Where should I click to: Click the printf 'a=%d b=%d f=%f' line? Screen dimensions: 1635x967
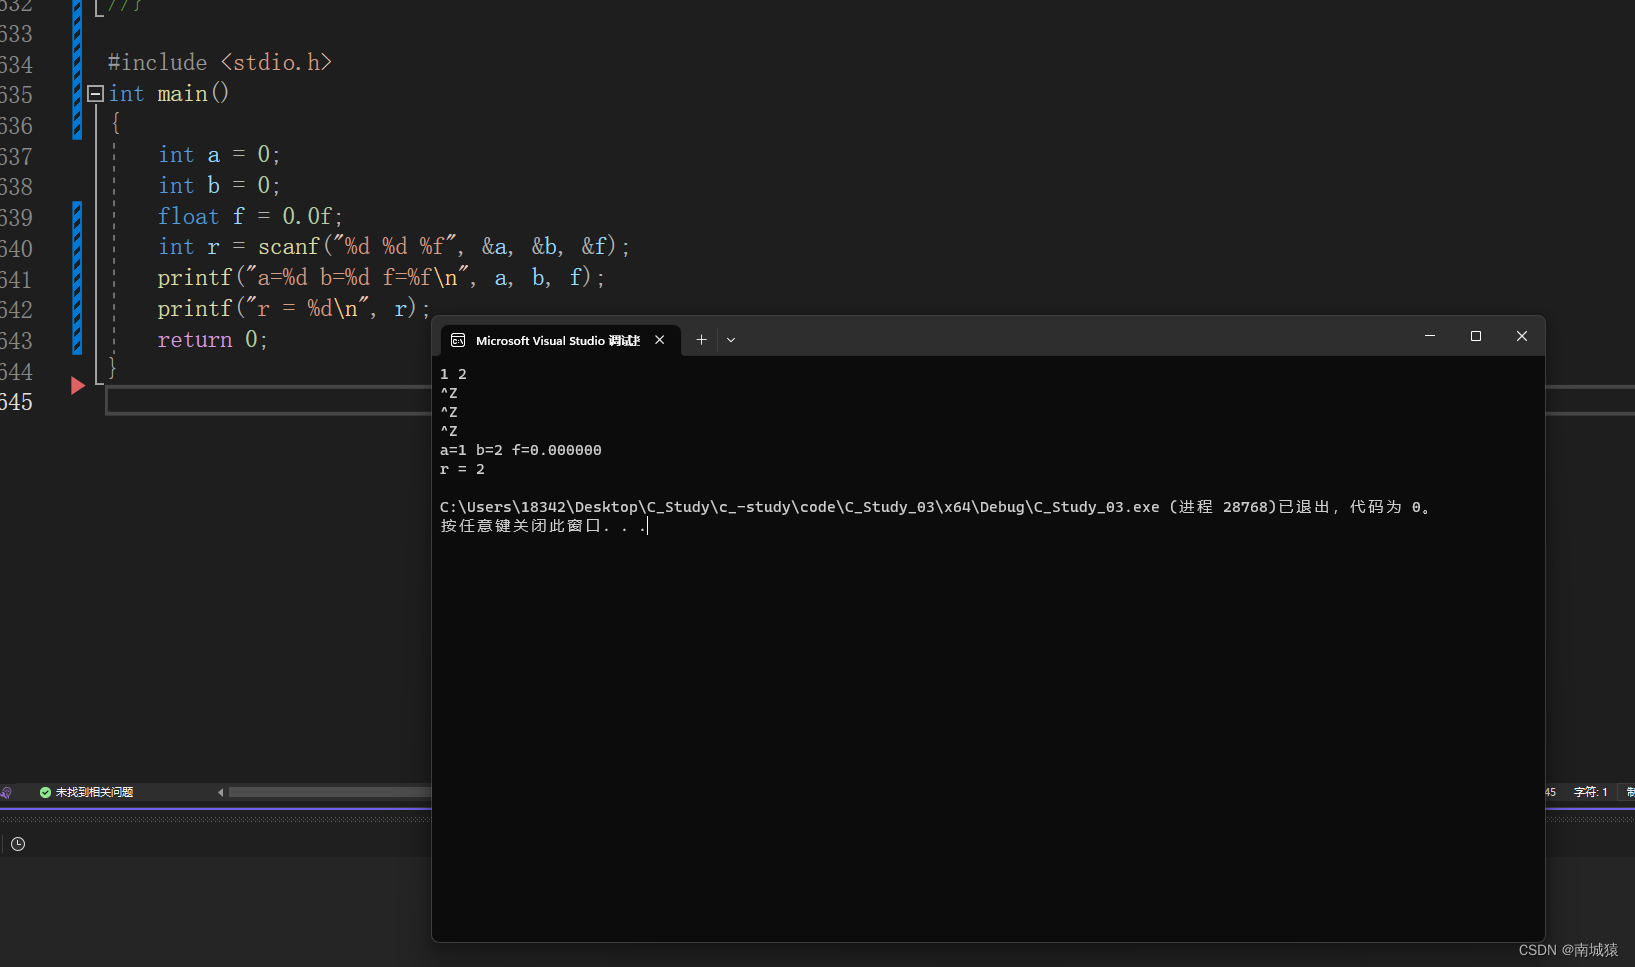click(381, 278)
